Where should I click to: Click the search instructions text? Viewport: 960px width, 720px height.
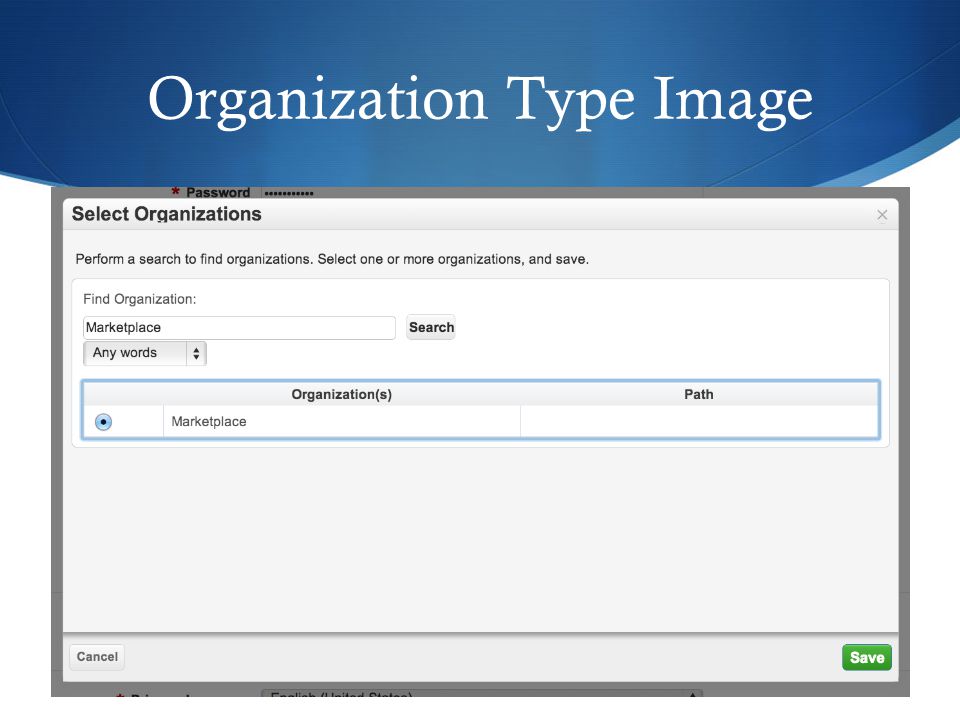click(x=332, y=259)
